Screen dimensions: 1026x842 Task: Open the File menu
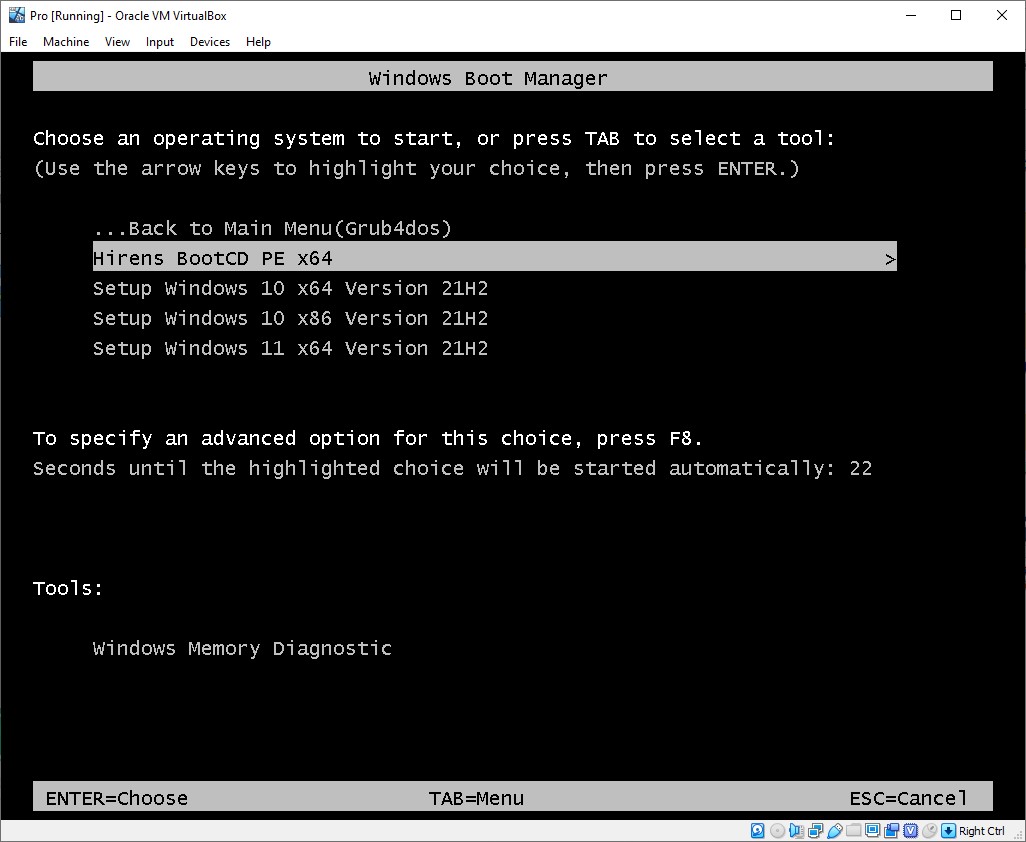(18, 42)
